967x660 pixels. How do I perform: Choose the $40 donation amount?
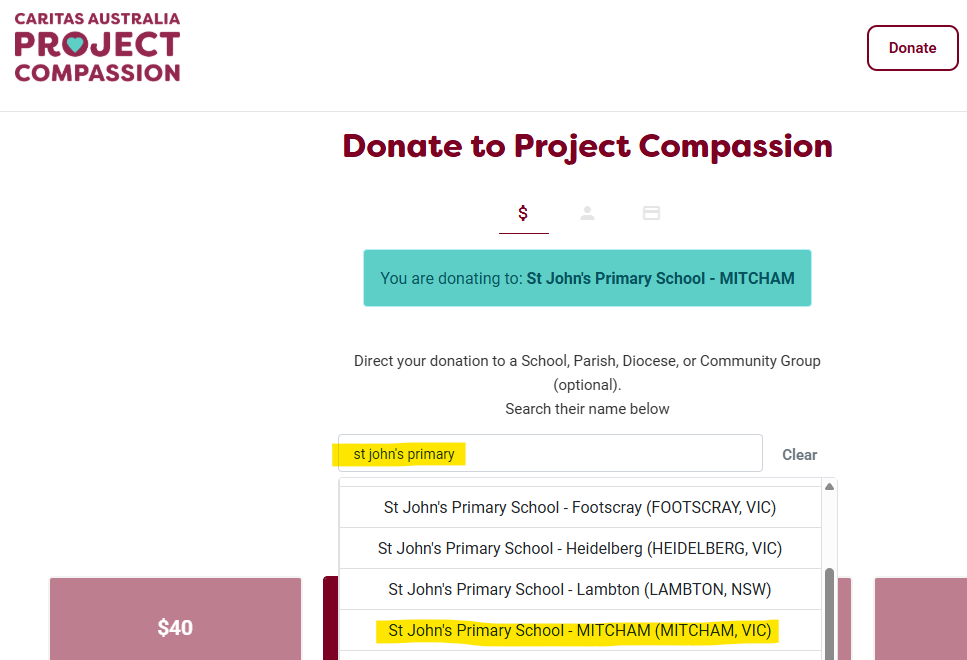coord(175,627)
